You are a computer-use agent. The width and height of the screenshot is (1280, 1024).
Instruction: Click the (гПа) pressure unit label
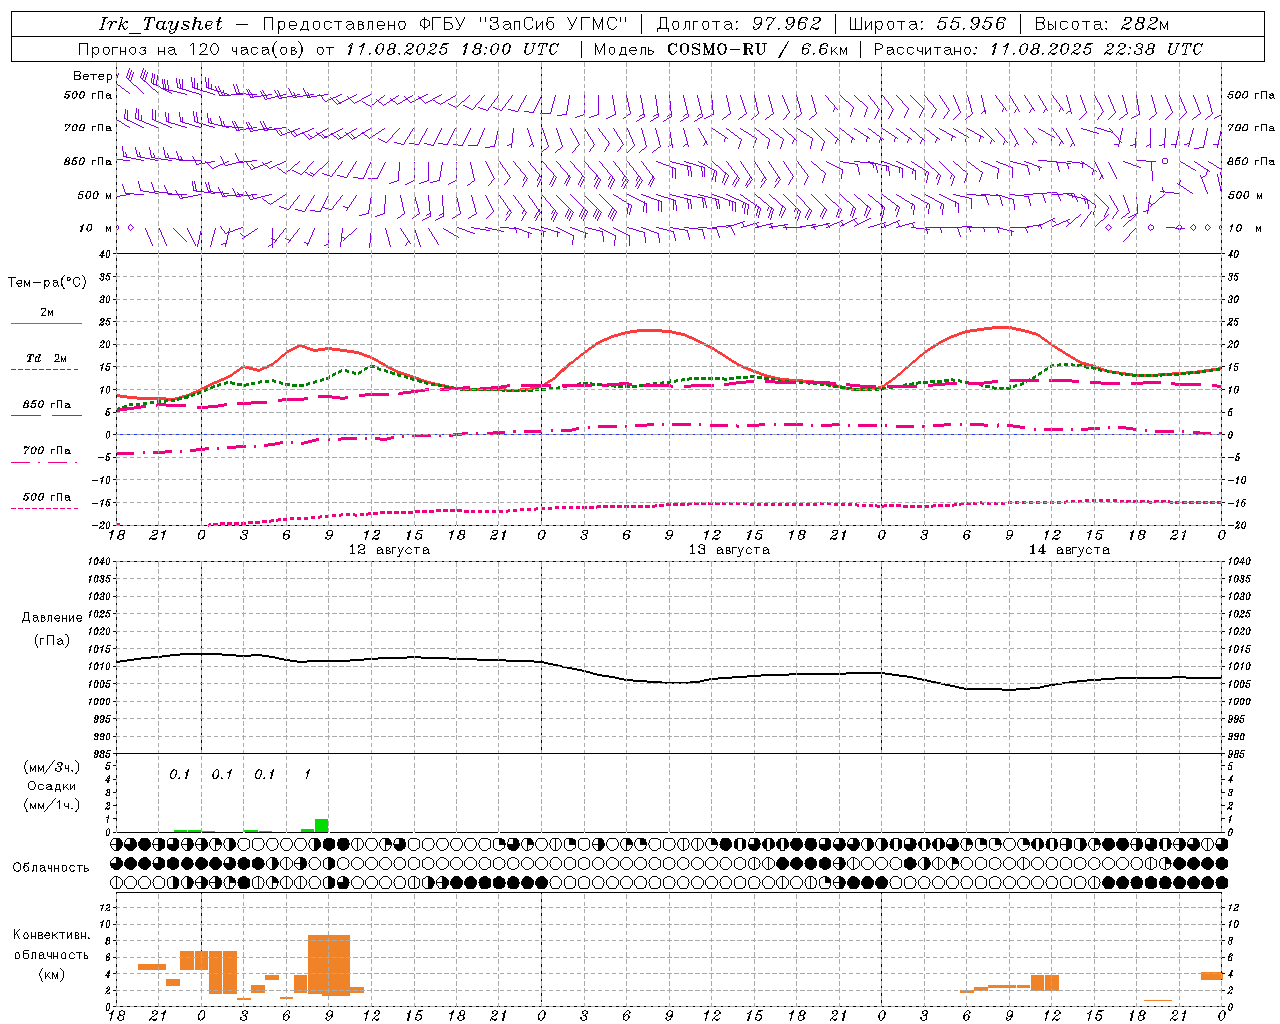tap(52, 641)
